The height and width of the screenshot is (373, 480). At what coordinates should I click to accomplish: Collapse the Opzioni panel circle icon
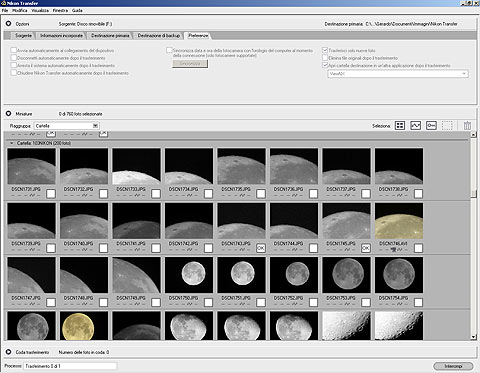pyautogui.click(x=9, y=24)
